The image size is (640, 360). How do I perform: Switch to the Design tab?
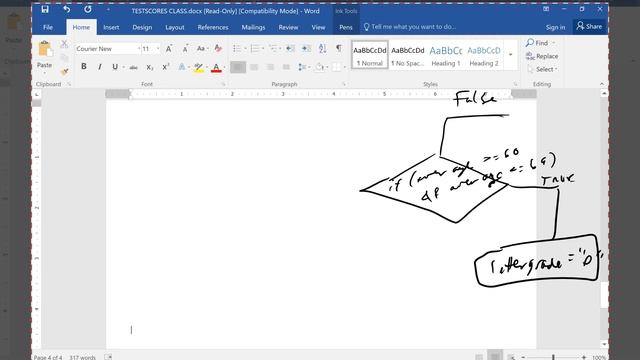142,27
